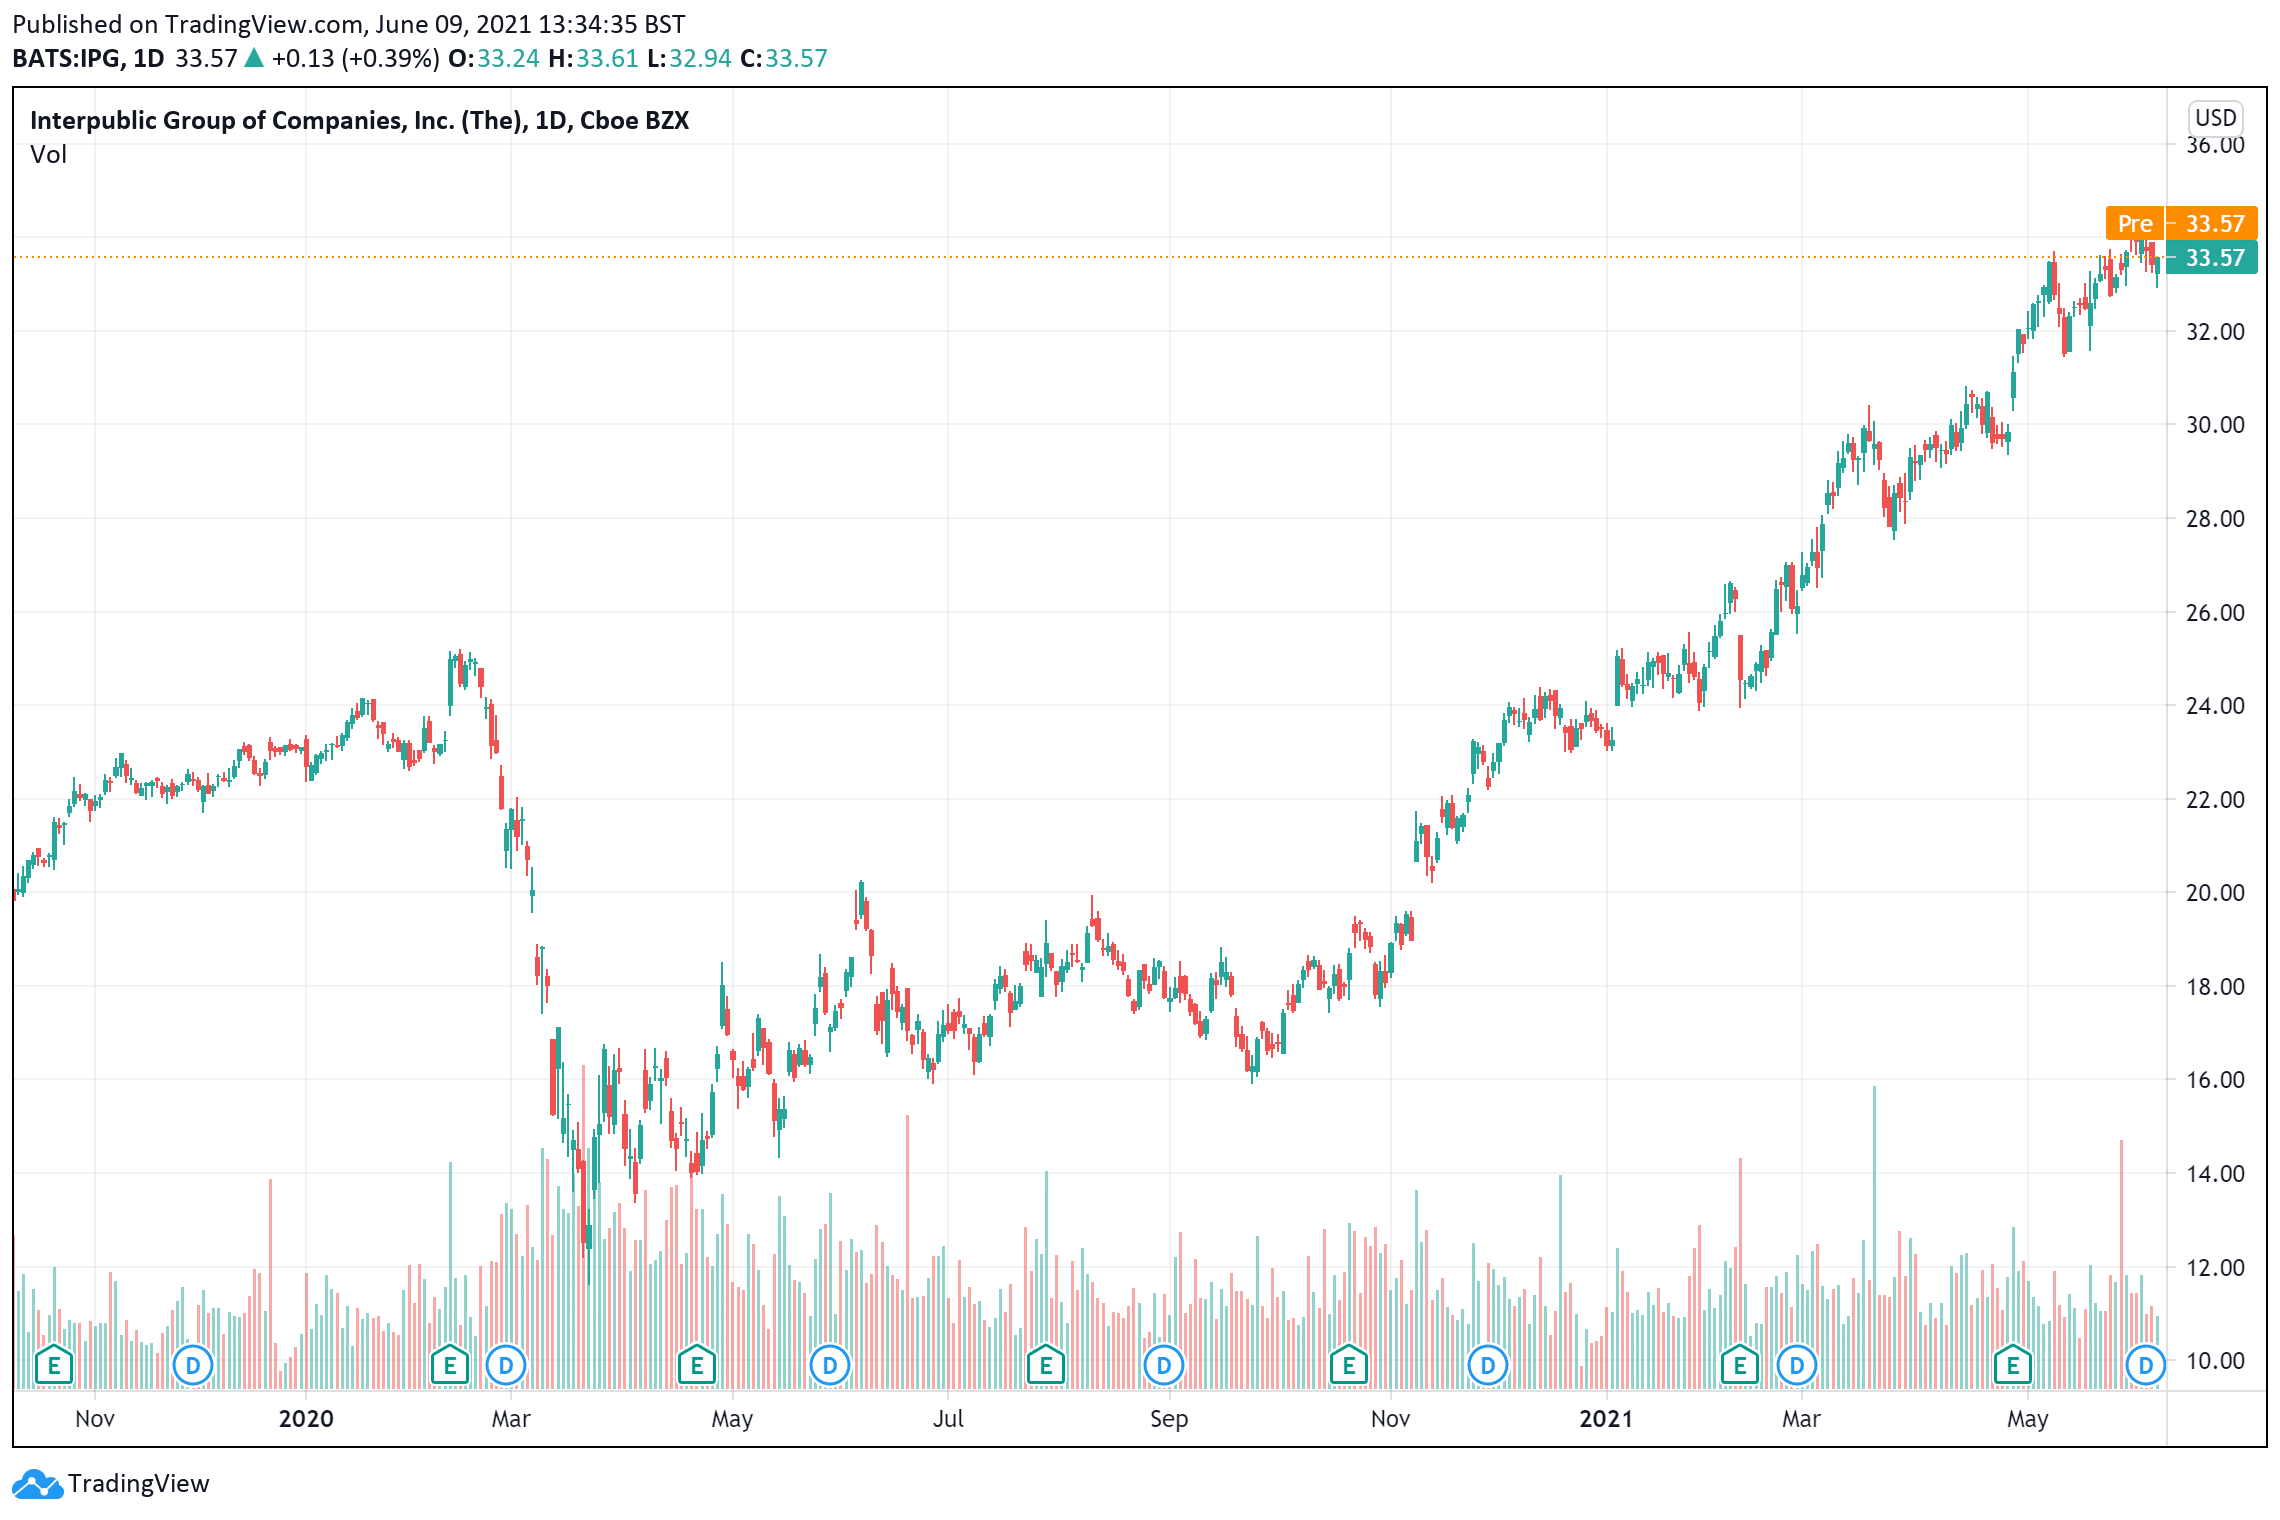The image size is (2280, 1520).
Task: Click the BATS:IPG, 1D symbol text
Action: pos(88,58)
